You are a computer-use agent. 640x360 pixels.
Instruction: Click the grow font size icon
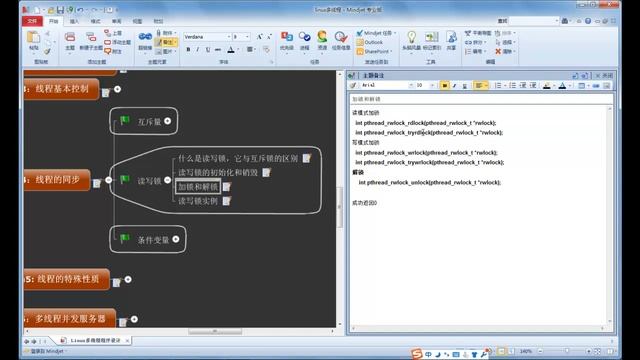click(259, 37)
